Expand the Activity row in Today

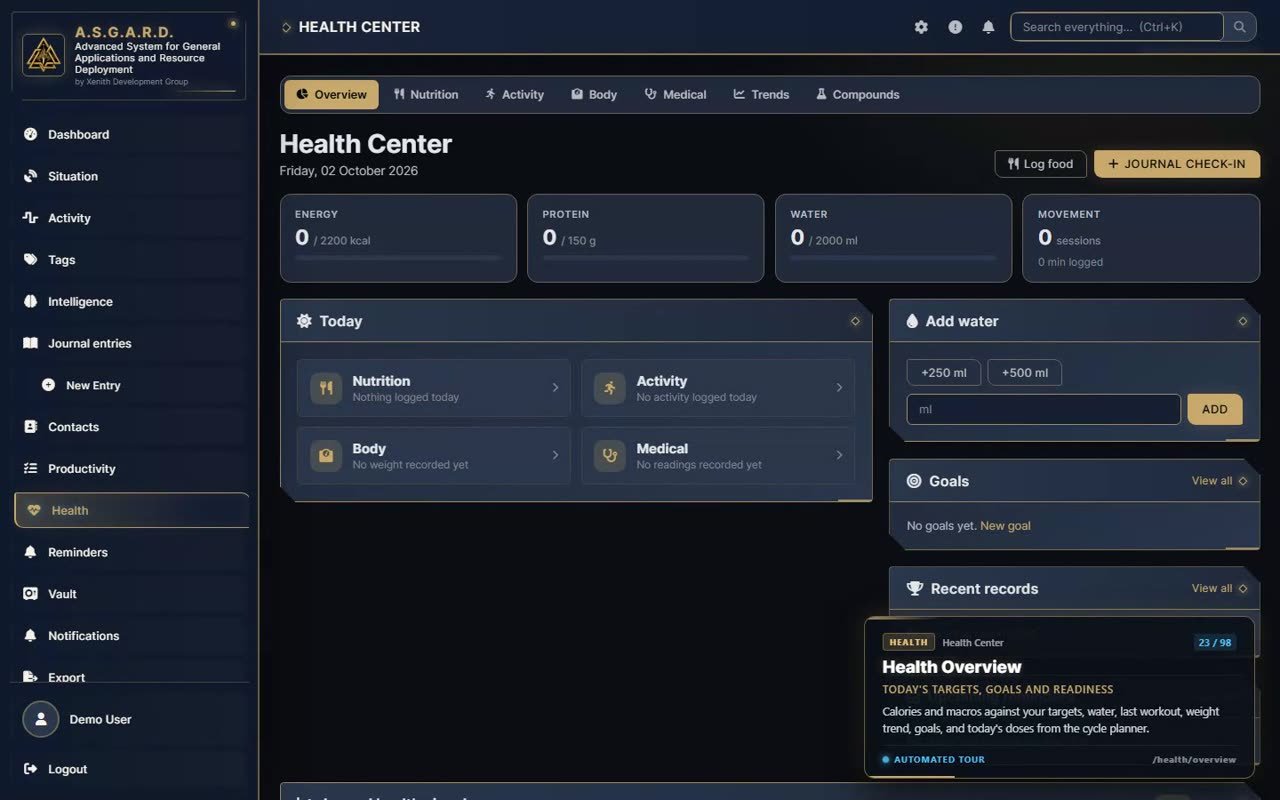pyautogui.click(x=718, y=388)
